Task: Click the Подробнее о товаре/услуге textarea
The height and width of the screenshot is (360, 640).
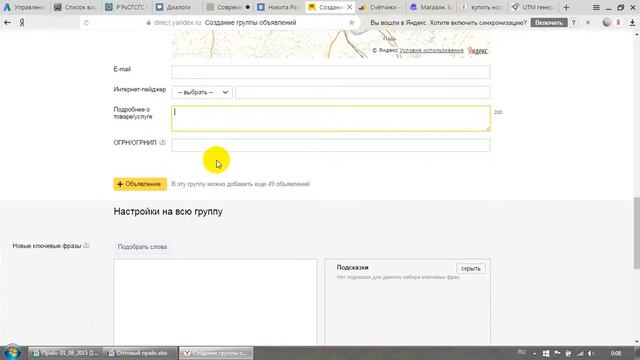Action: [331, 119]
